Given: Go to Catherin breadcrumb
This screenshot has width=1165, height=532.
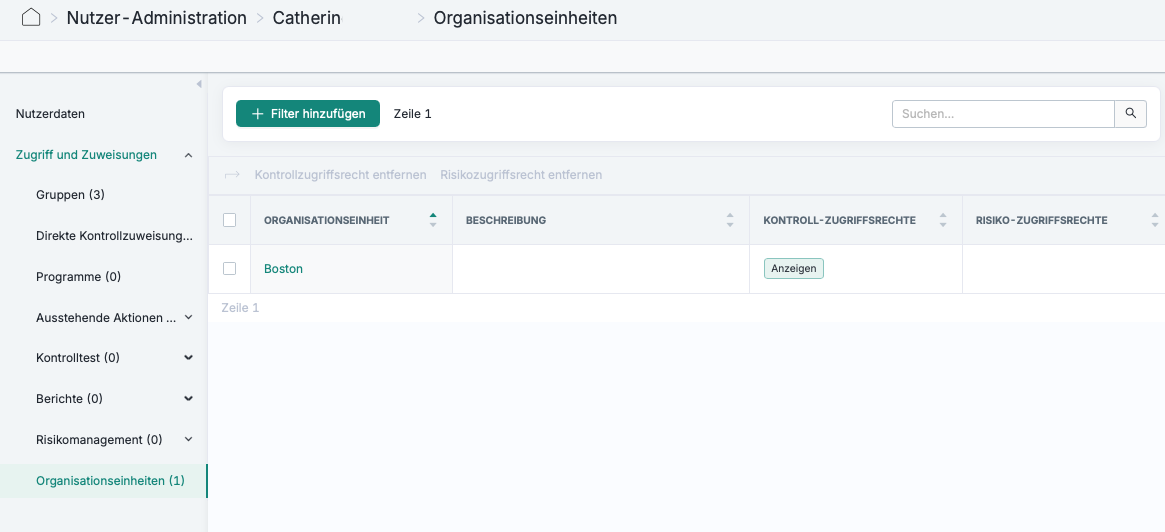Looking at the screenshot, I should tap(307, 18).
